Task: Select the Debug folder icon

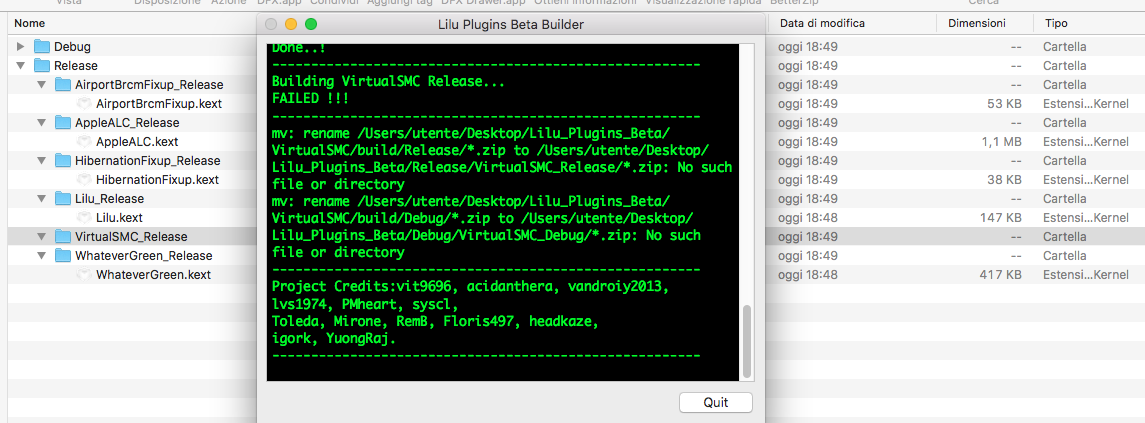Action: tap(42, 47)
